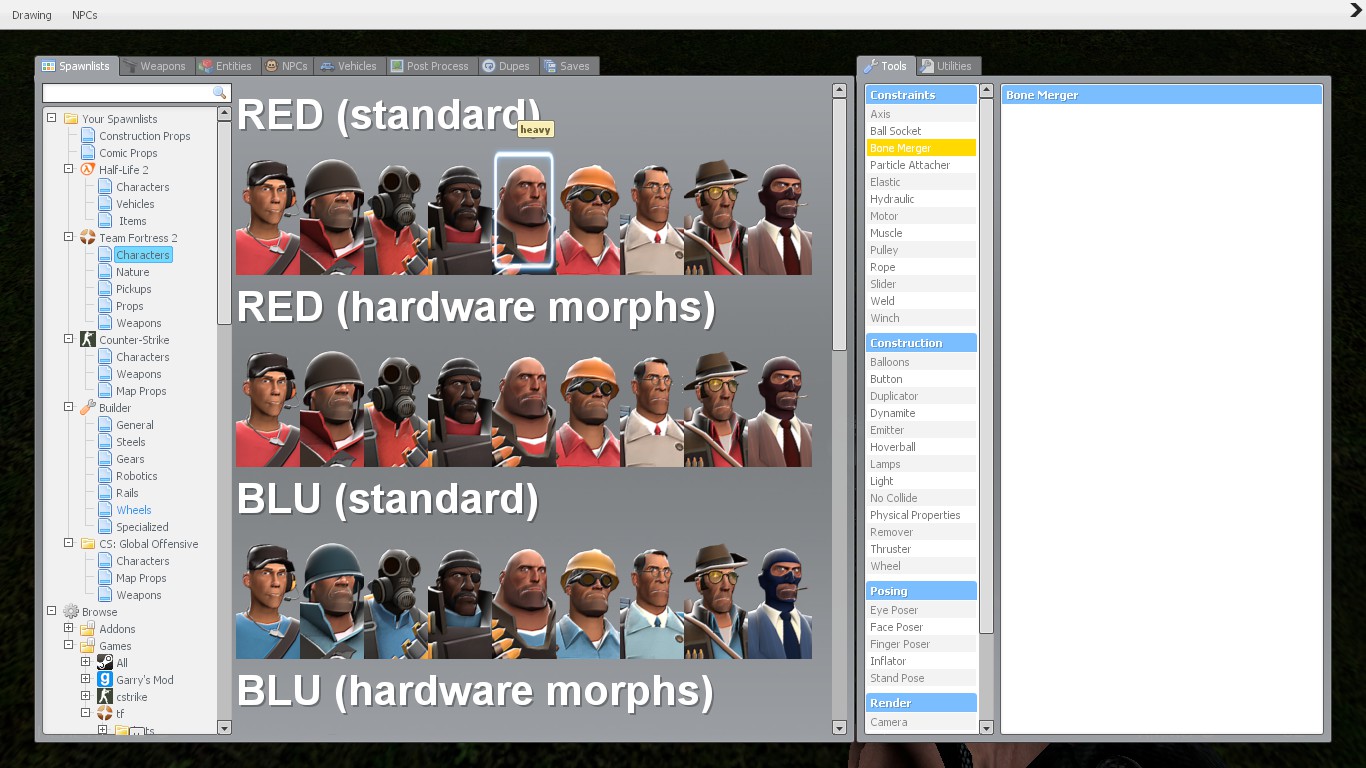Select the RED standard Pyro thumbnail
This screenshot has height=768, width=1366.
point(396,215)
